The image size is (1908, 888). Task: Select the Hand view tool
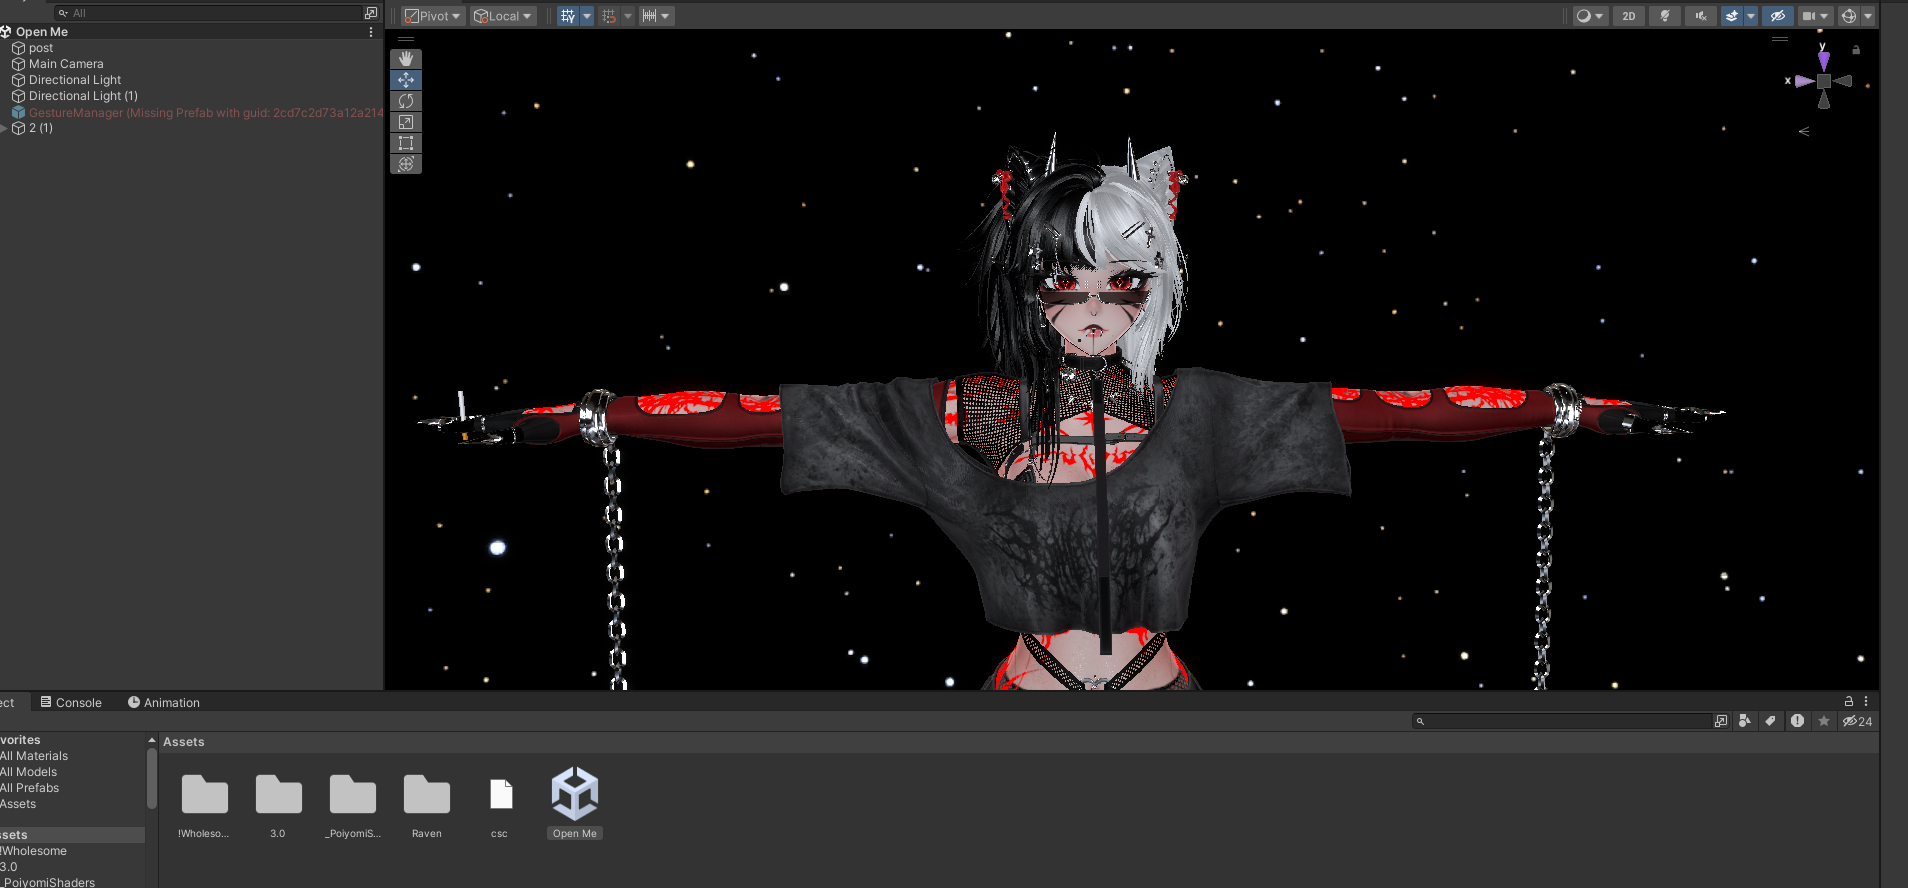406,59
